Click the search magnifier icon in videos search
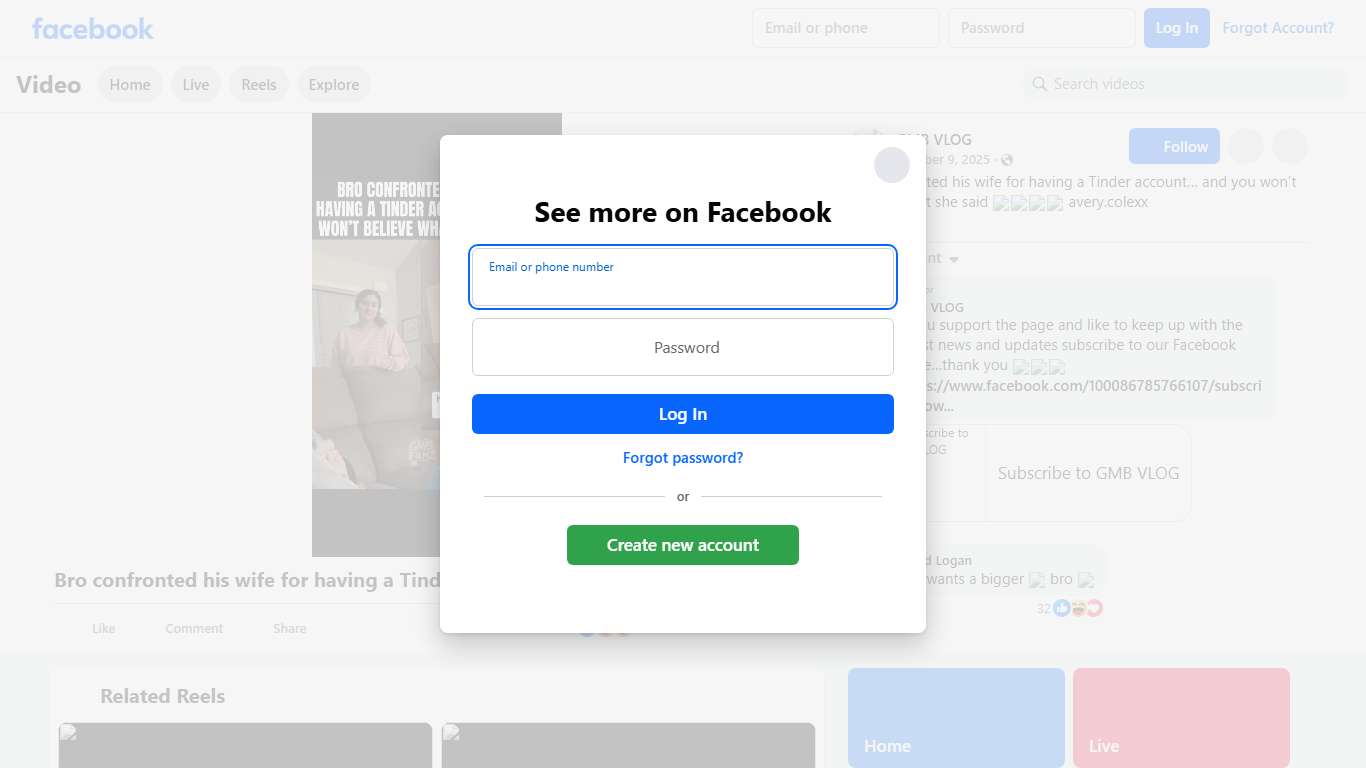1366x768 pixels. [x=1040, y=84]
